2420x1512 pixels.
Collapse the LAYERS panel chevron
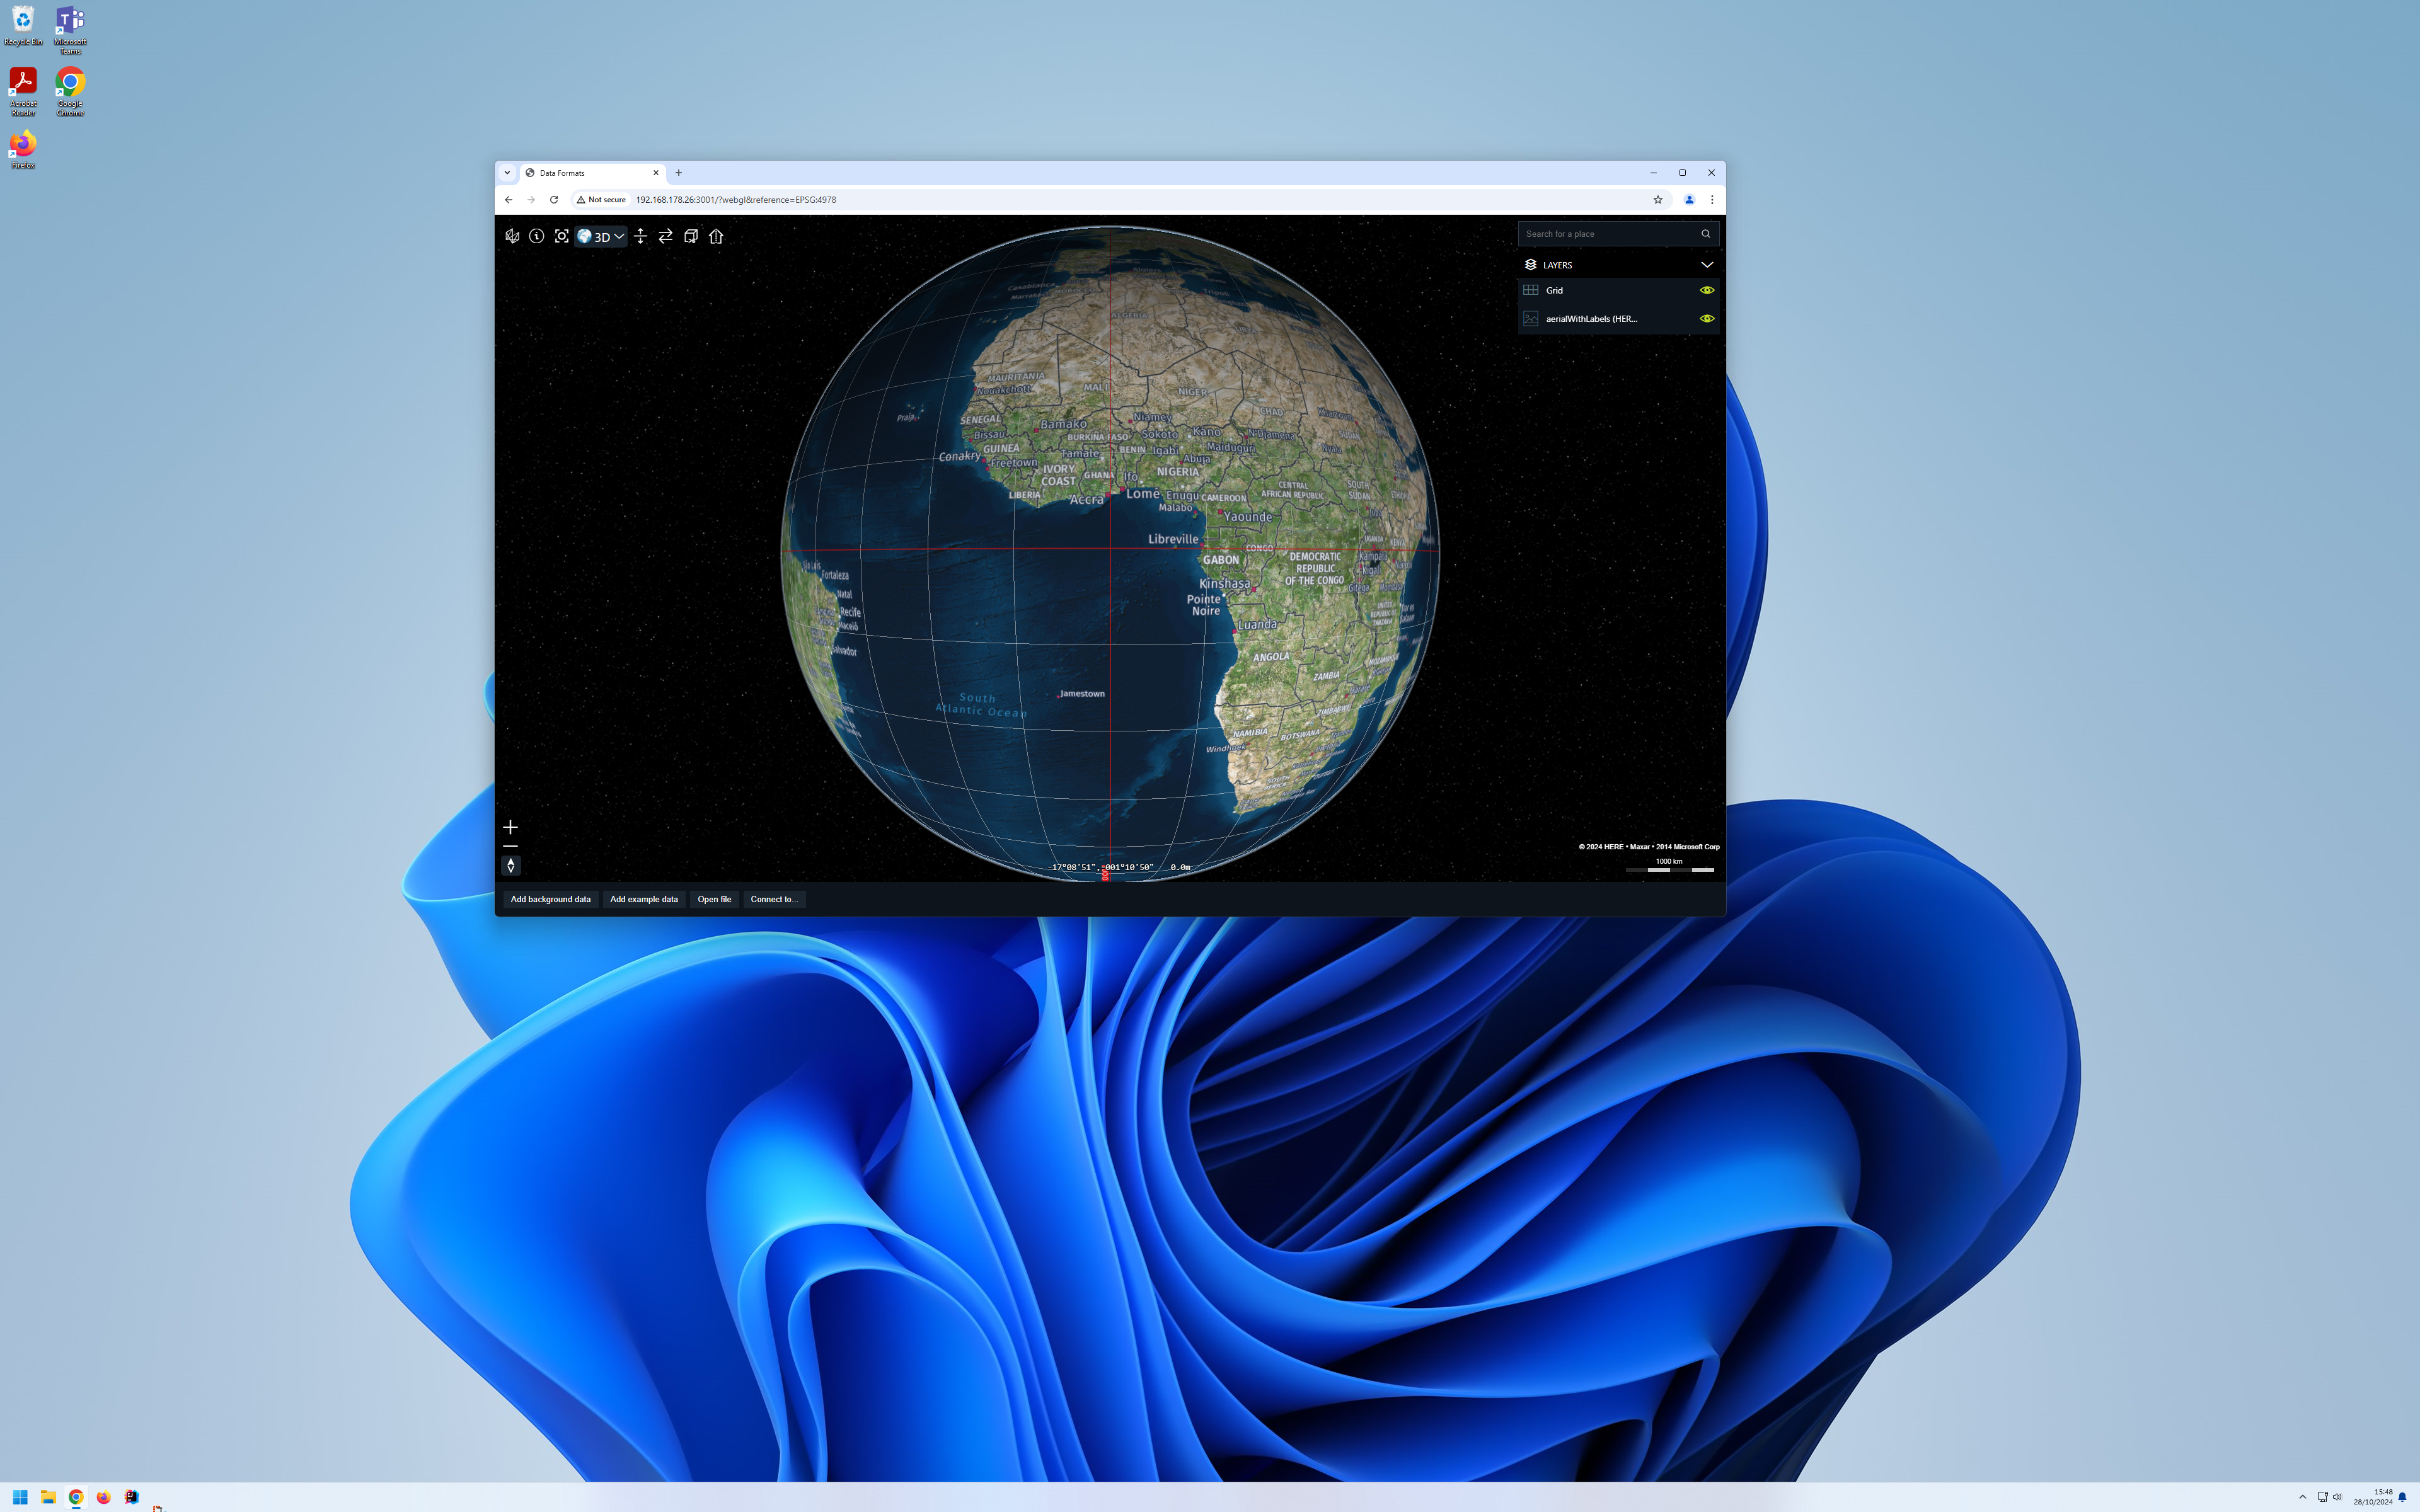click(1707, 265)
